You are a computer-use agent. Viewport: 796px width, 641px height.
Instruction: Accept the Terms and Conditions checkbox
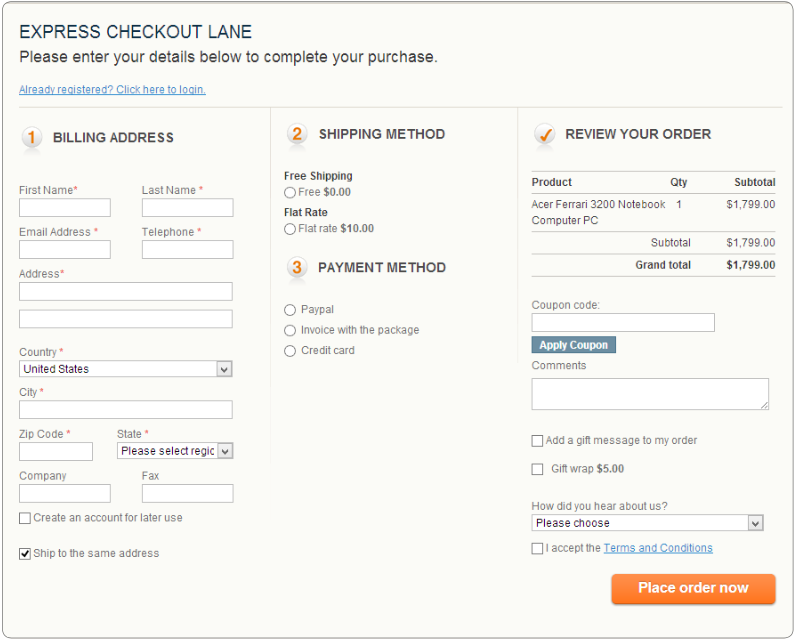point(537,549)
